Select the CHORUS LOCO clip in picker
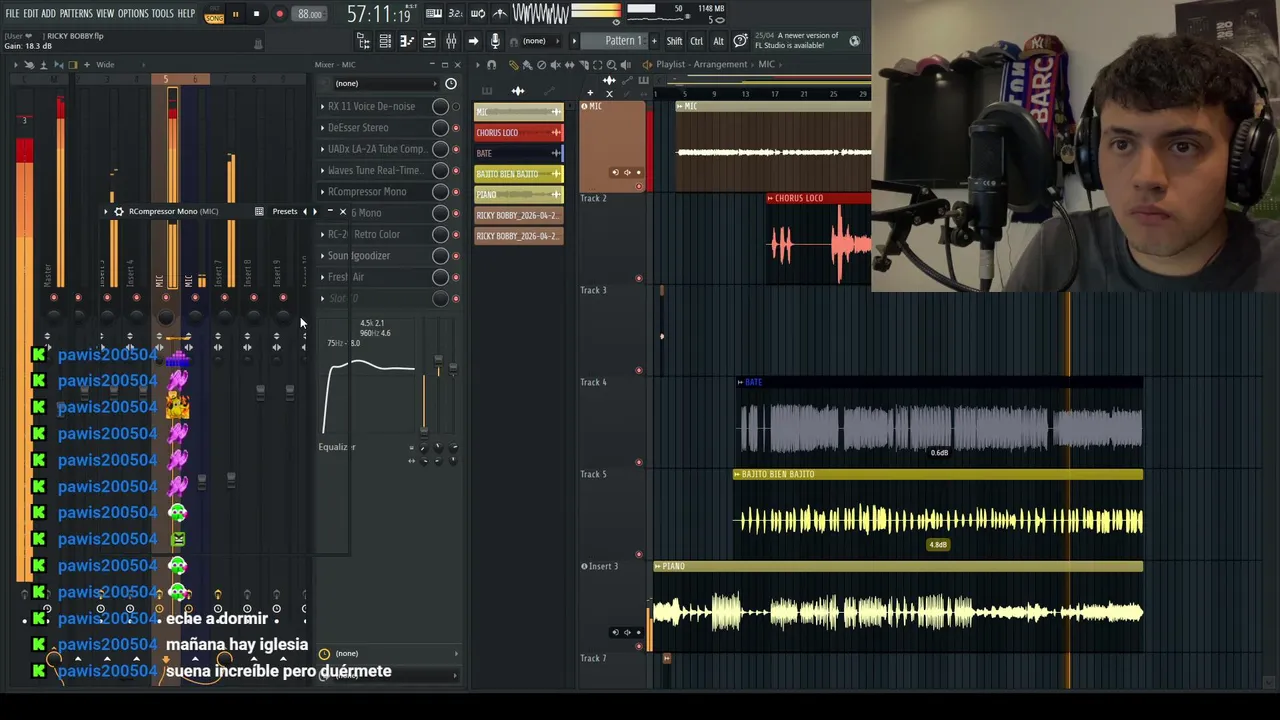Image resolution: width=1280 pixels, height=720 pixels. coord(518,132)
